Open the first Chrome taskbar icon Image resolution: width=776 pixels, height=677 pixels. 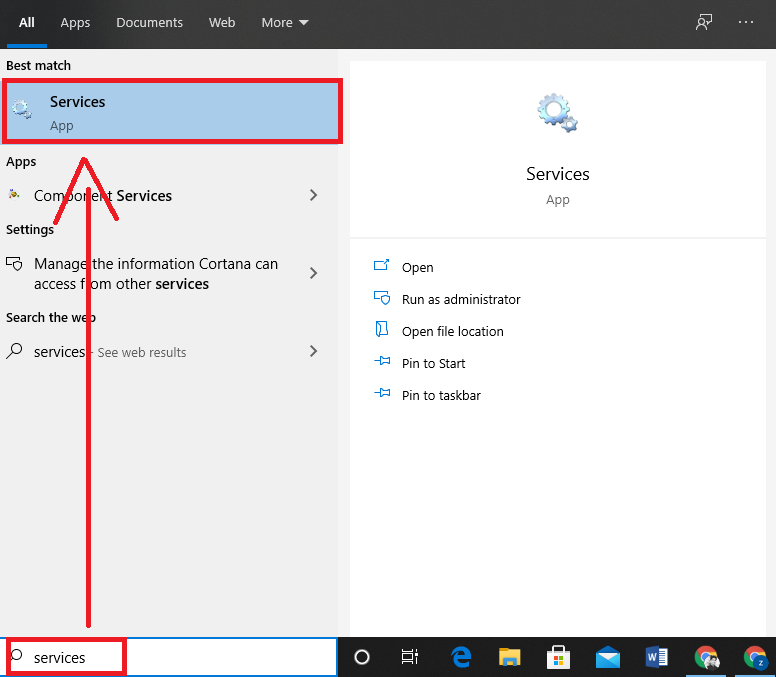click(707, 658)
